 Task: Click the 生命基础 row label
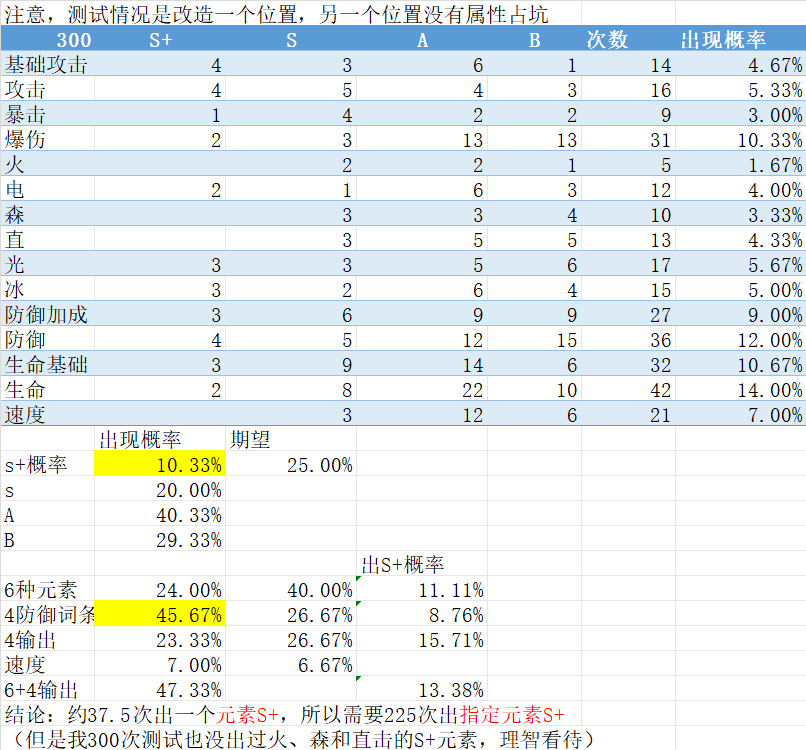click(46, 365)
